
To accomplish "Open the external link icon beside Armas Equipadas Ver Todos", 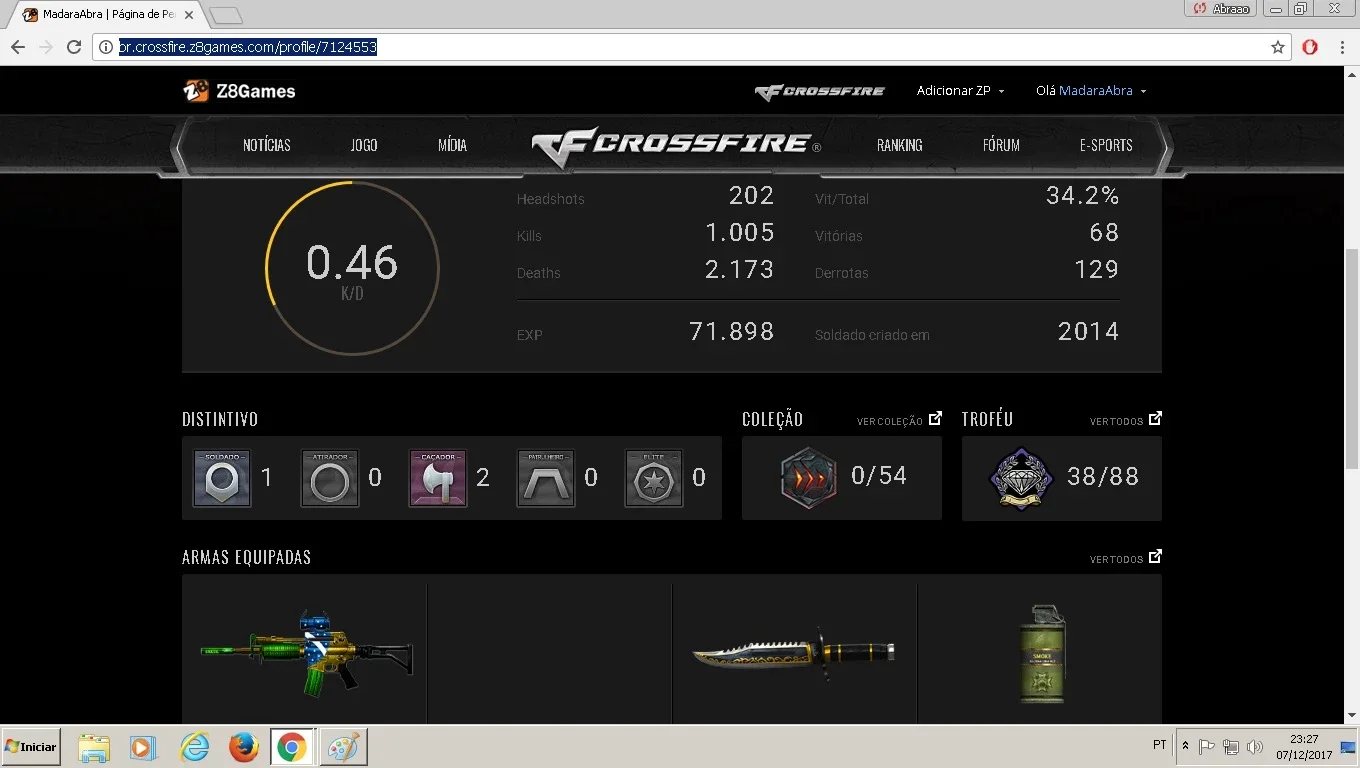I will coord(1155,557).
